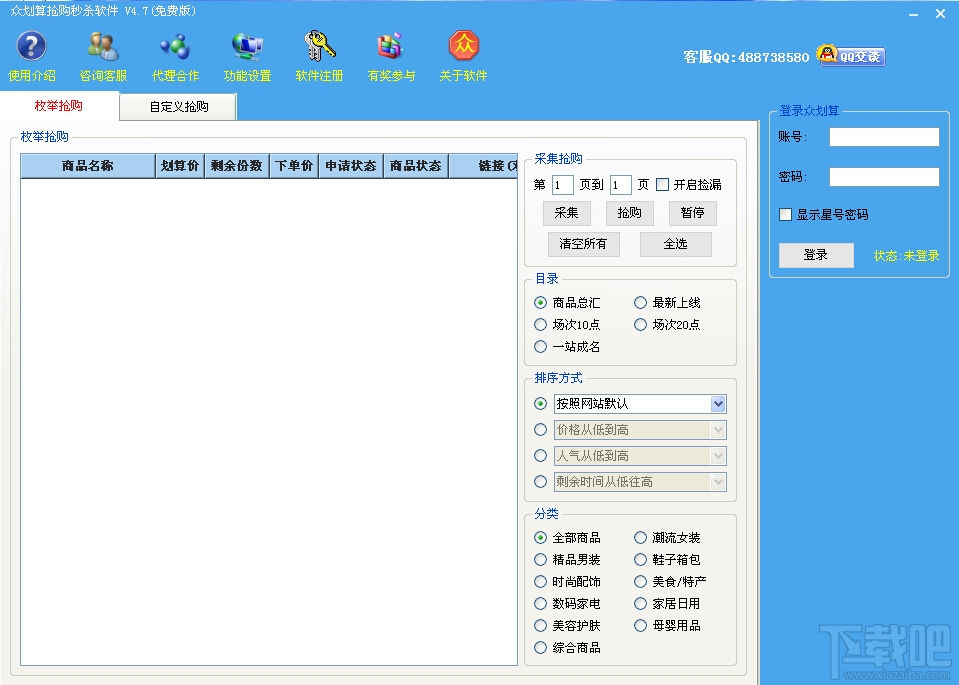
Task: Click the 状态:未登录 status text
Action: coord(906,256)
